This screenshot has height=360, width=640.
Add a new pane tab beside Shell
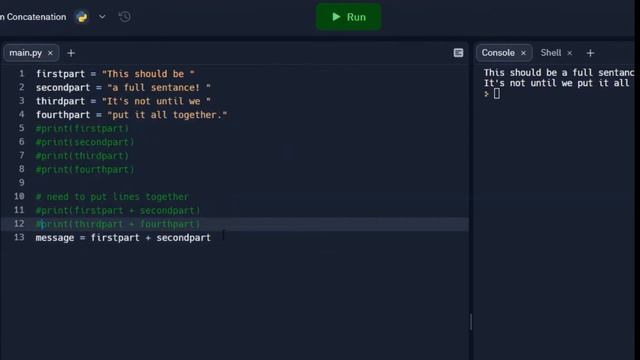pos(590,53)
